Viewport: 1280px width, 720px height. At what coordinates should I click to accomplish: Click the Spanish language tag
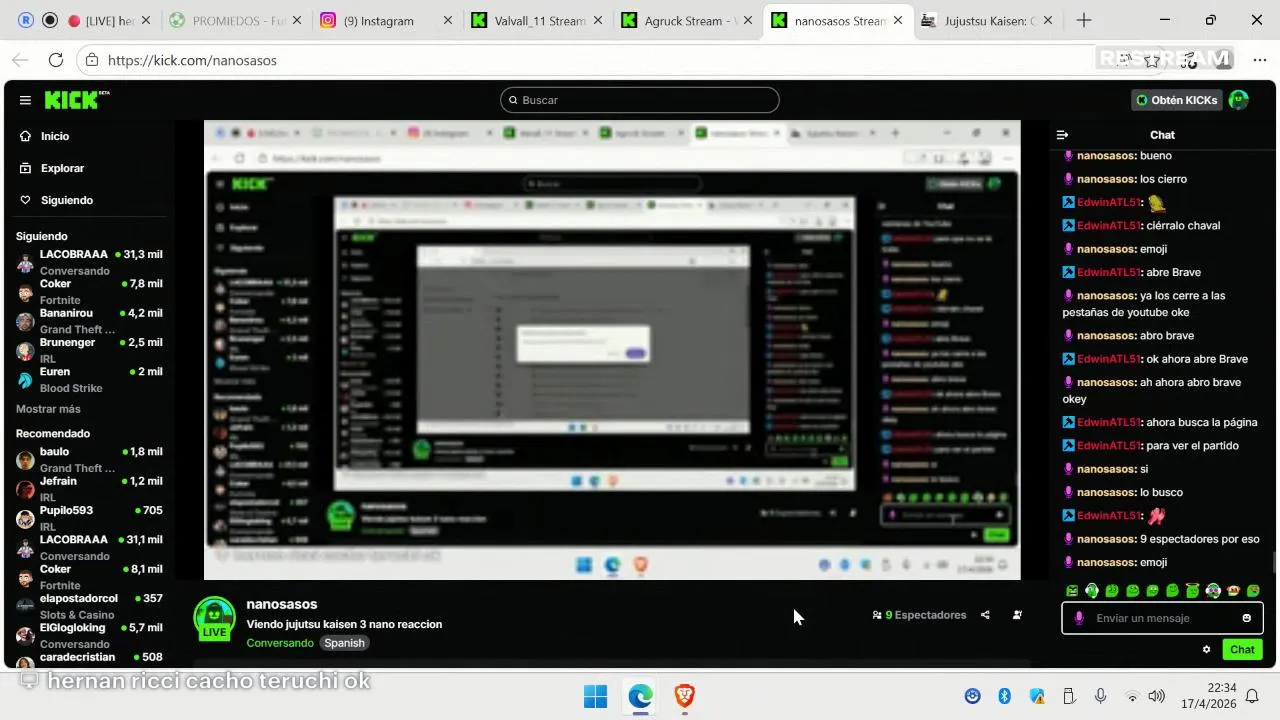click(344, 643)
